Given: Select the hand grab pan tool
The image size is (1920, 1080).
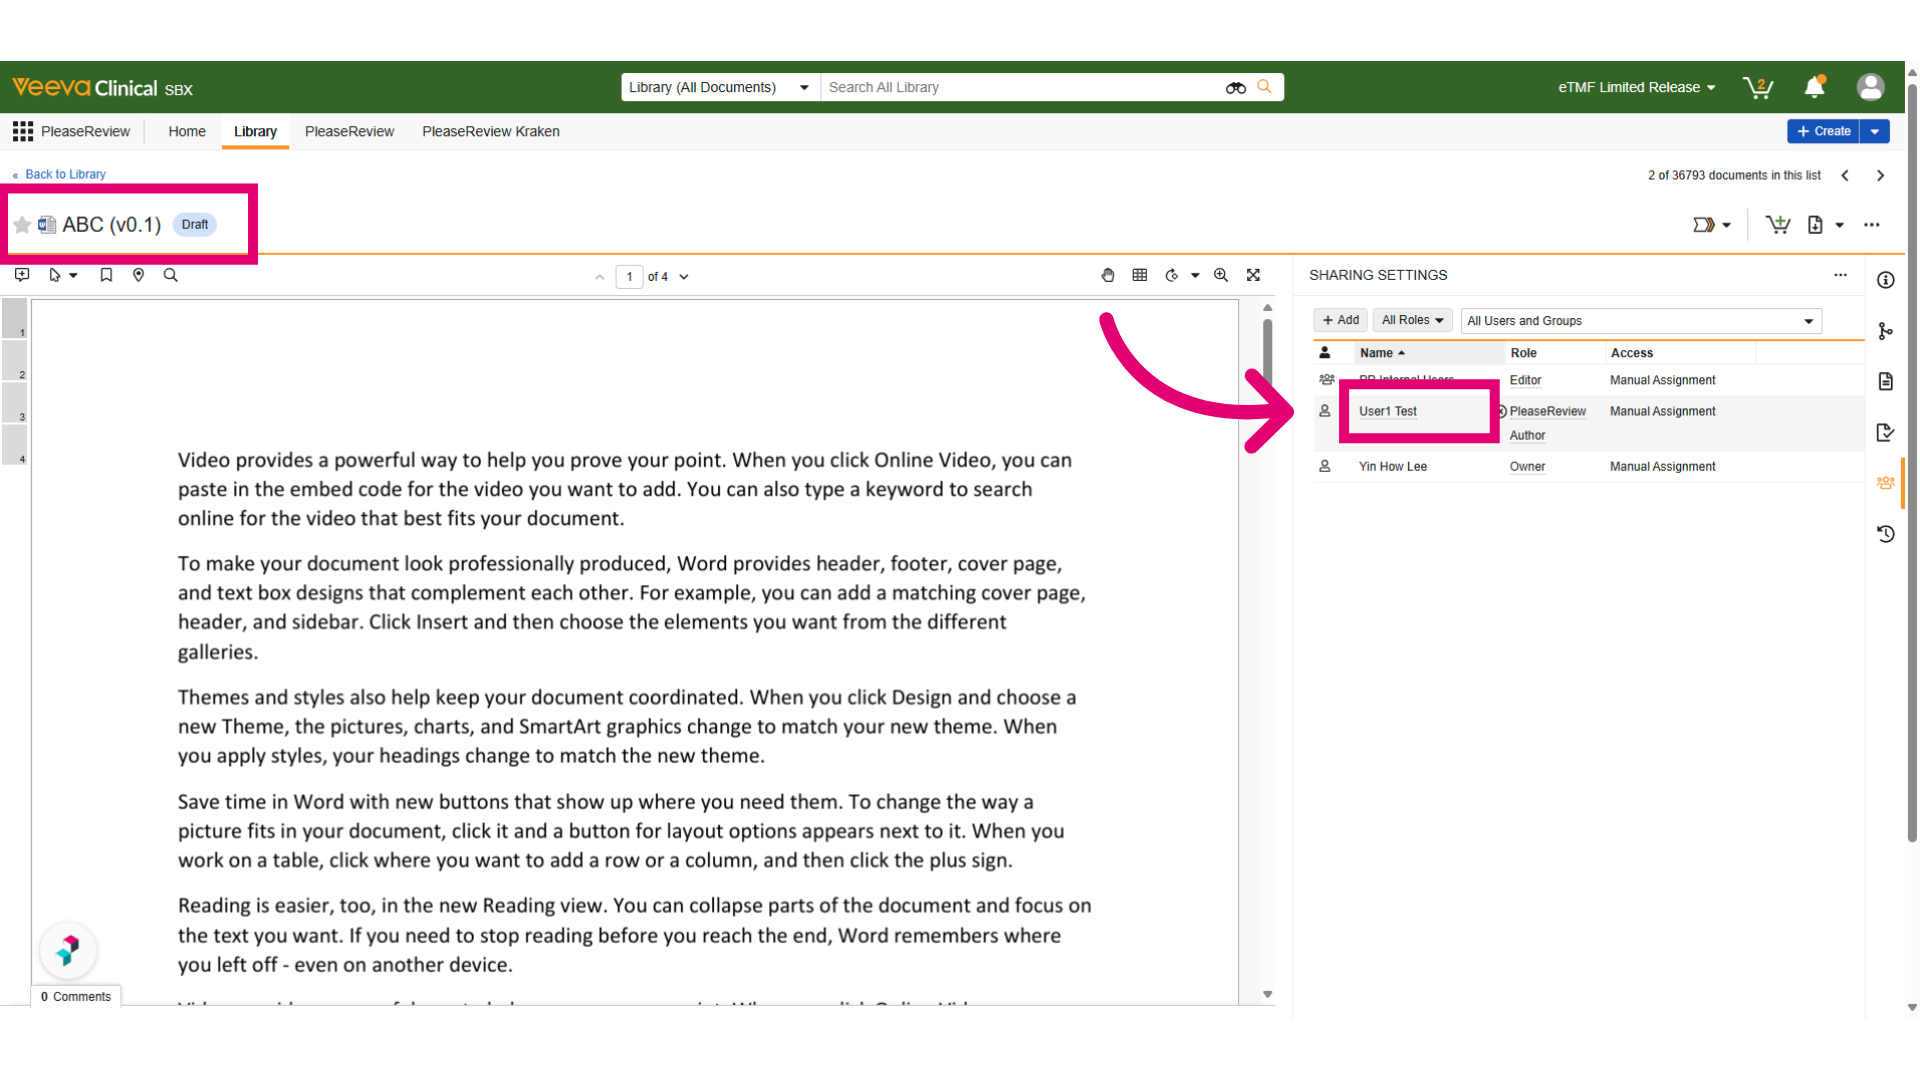Looking at the screenshot, I should coord(1108,275).
